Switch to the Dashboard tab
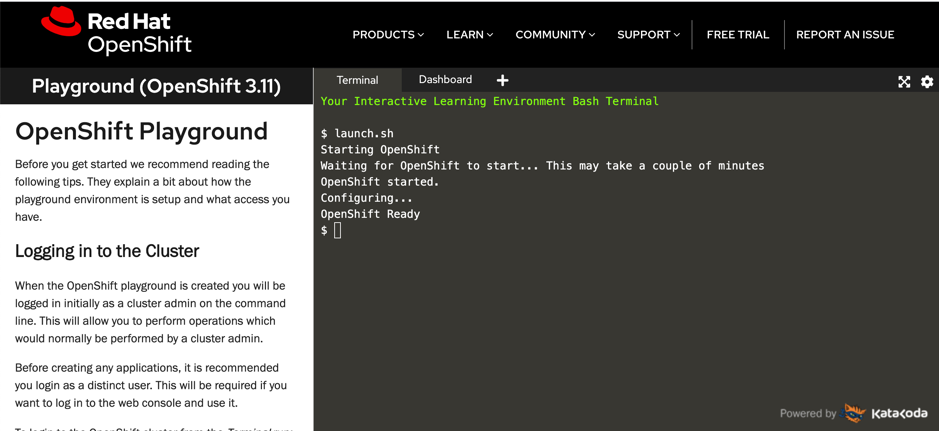The width and height of the screenshot is (939, 431). [x=445, y=80]
